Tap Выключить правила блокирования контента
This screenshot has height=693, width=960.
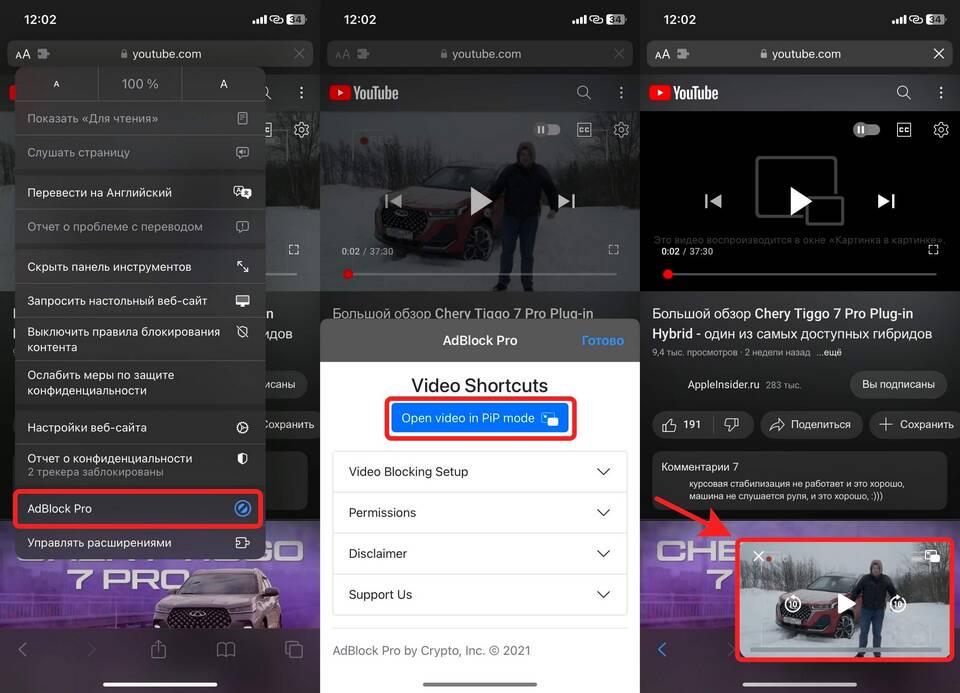tap(139, 339)
